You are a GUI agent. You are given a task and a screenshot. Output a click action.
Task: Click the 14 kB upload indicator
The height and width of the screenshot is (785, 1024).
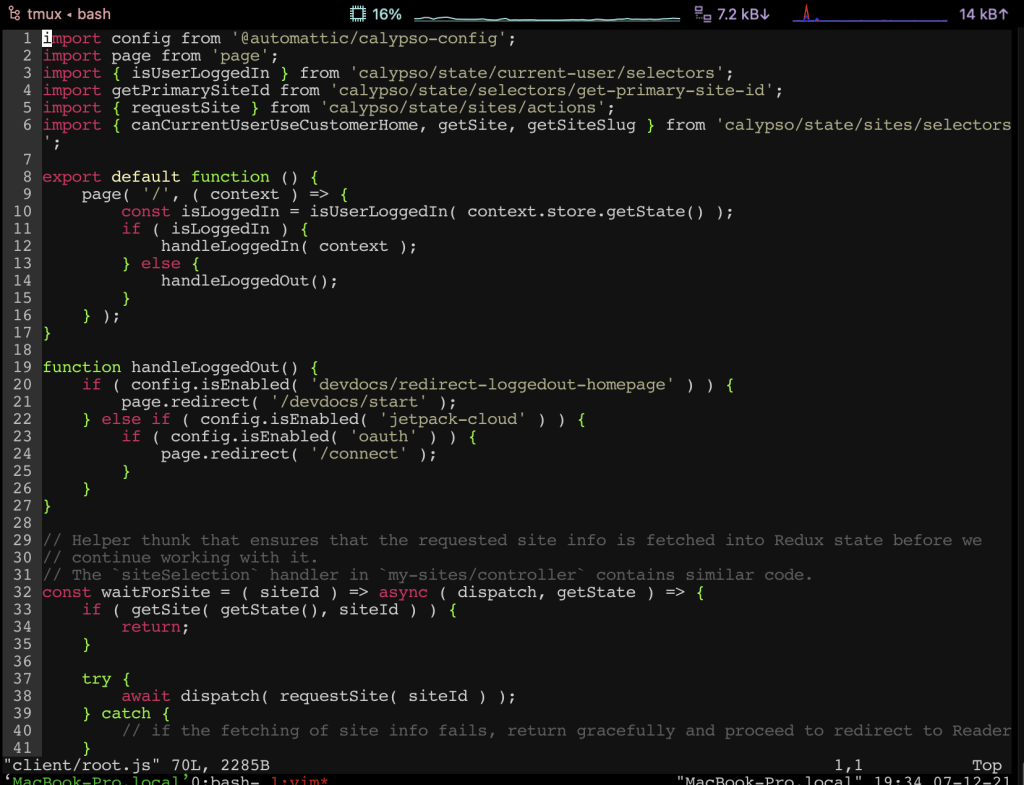(985, 14)
